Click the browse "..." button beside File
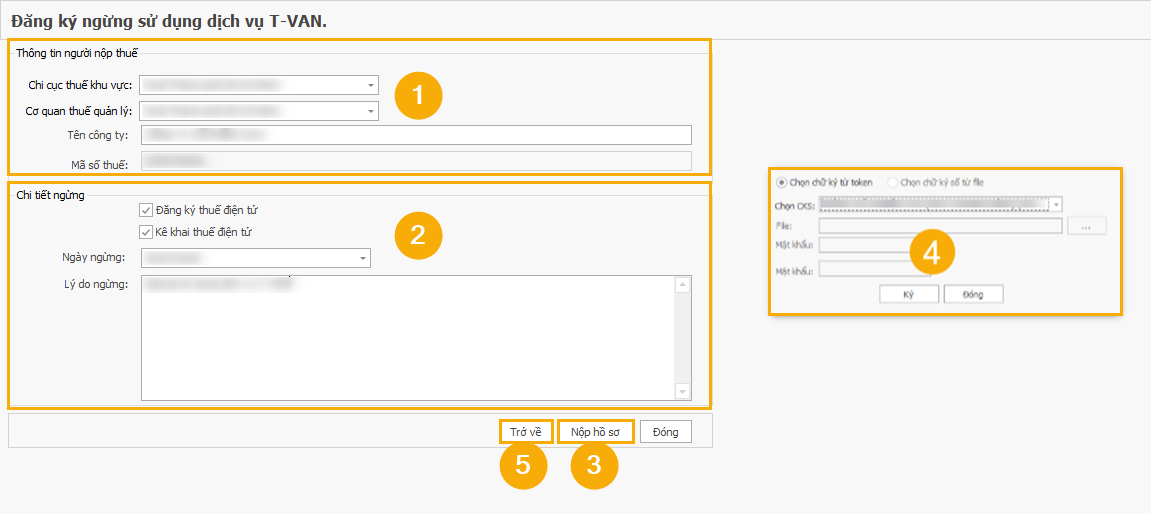 pos(1087,226)
